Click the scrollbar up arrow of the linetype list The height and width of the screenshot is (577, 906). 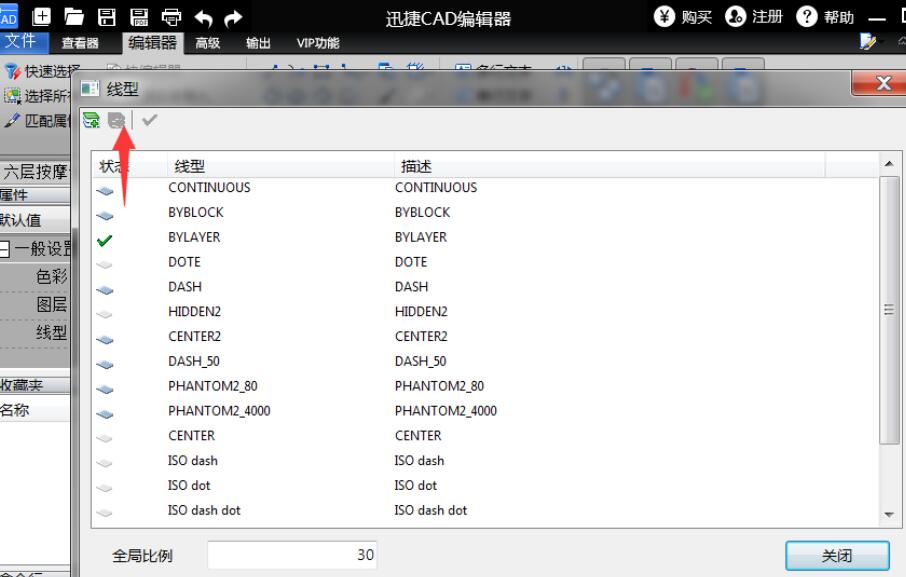tap(889, 164)
